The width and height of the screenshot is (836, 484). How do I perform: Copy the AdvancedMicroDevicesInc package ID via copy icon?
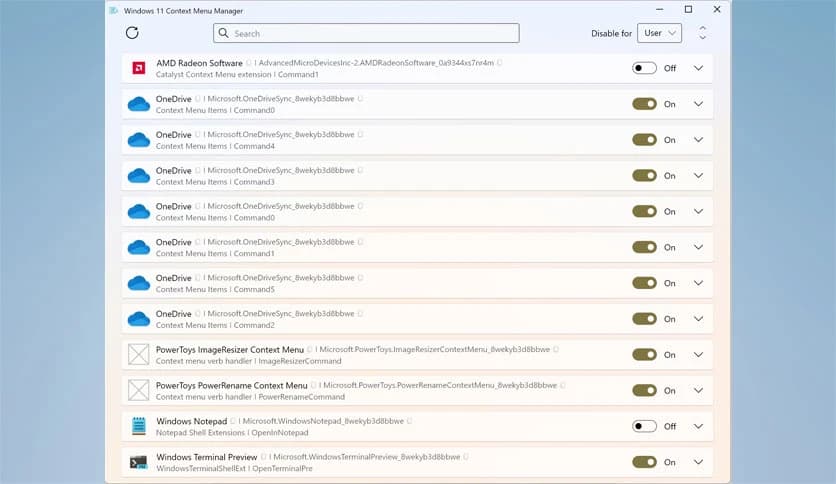(x=500, y=63)
